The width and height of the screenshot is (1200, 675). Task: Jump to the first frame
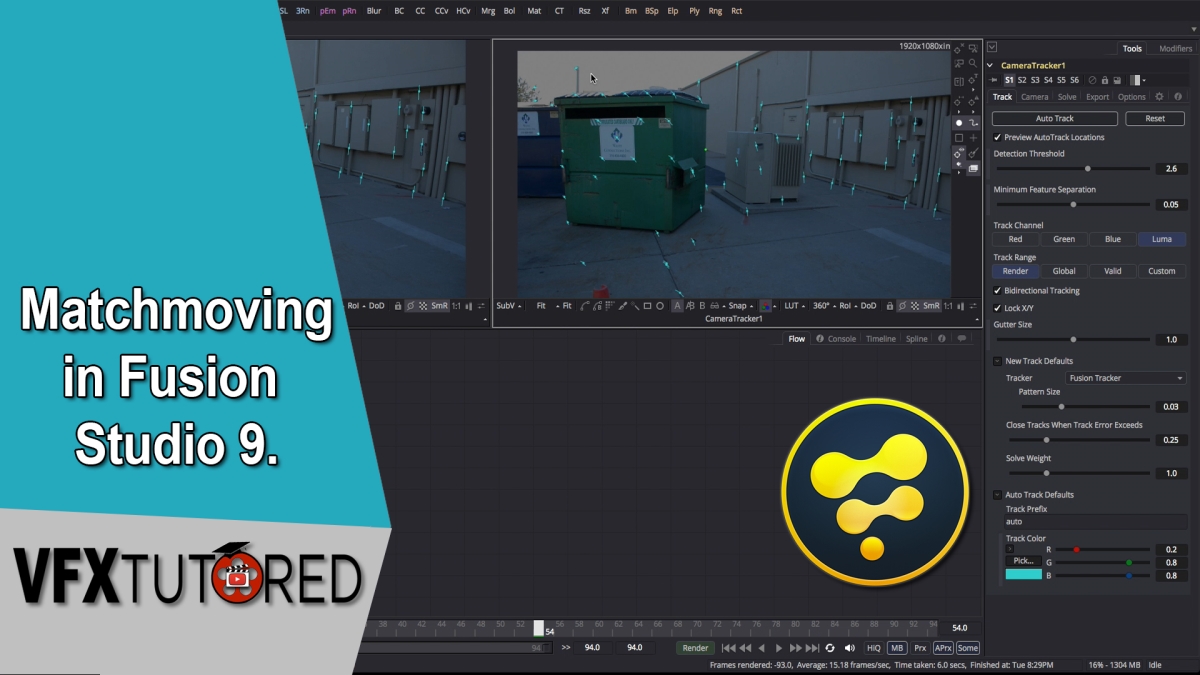729,648
